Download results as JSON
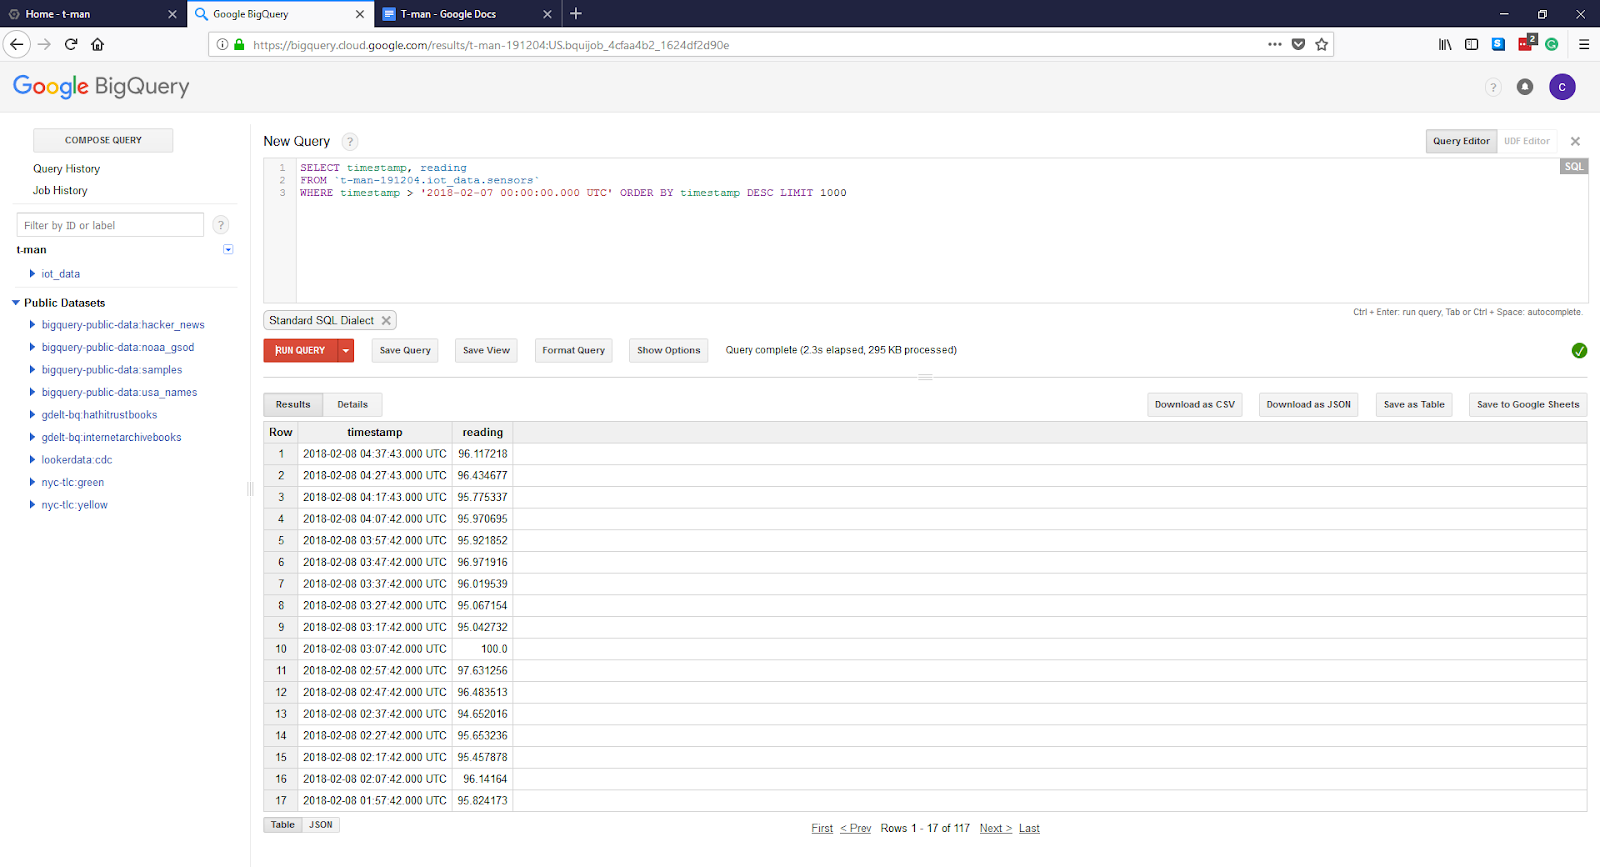Viewport: 1600px width, 867px height. click(1308, 405)
